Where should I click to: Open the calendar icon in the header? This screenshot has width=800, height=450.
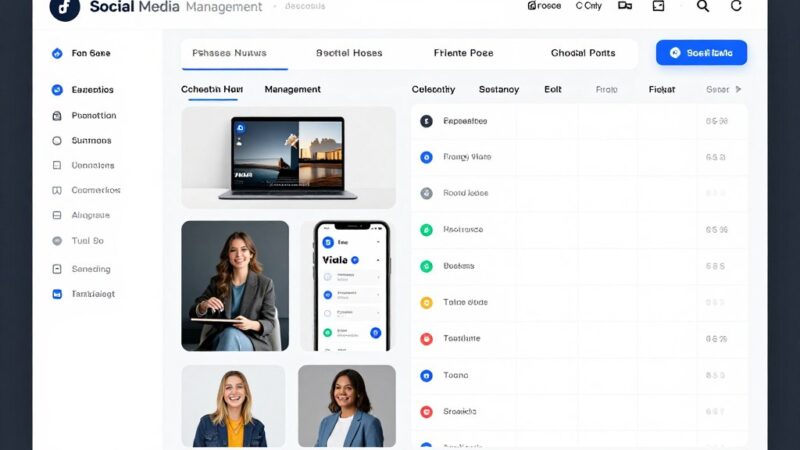tap(658, 6)
